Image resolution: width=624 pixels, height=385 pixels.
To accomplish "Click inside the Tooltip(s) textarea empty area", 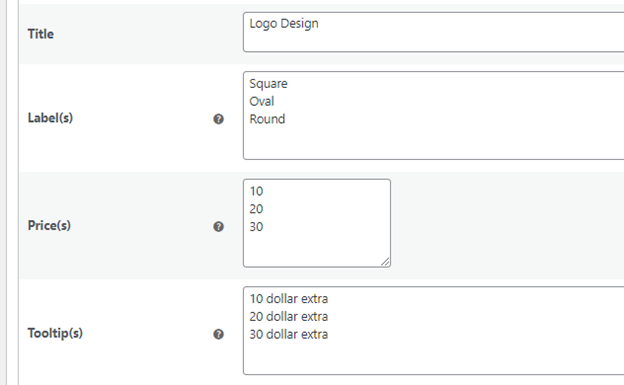I will 433,358.
